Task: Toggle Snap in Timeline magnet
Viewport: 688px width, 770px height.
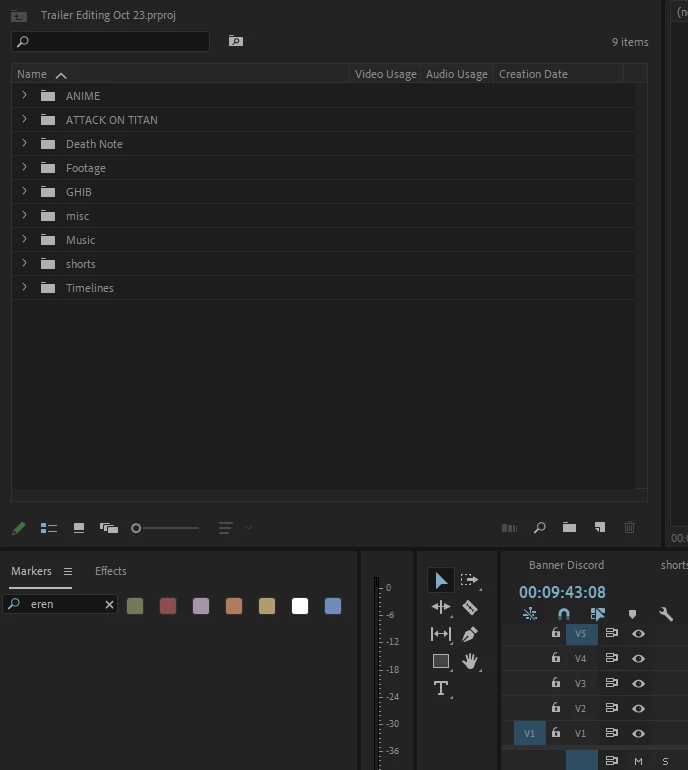Action: [564, 614]
